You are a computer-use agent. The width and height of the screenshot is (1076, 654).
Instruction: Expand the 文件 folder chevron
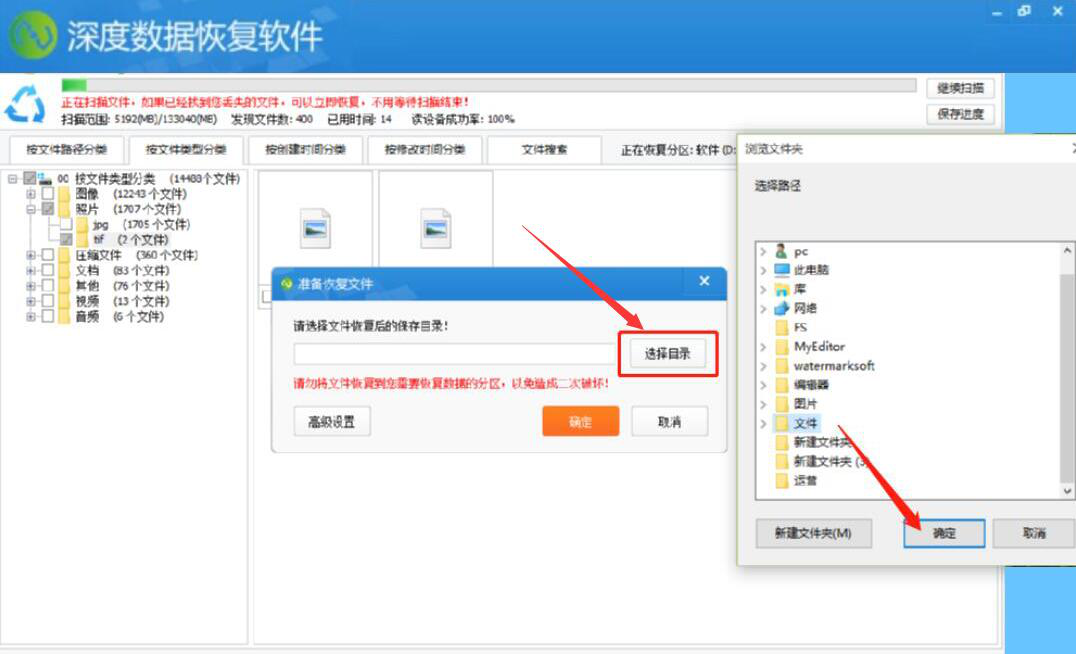pyautogui.click(x=763, y=423)
